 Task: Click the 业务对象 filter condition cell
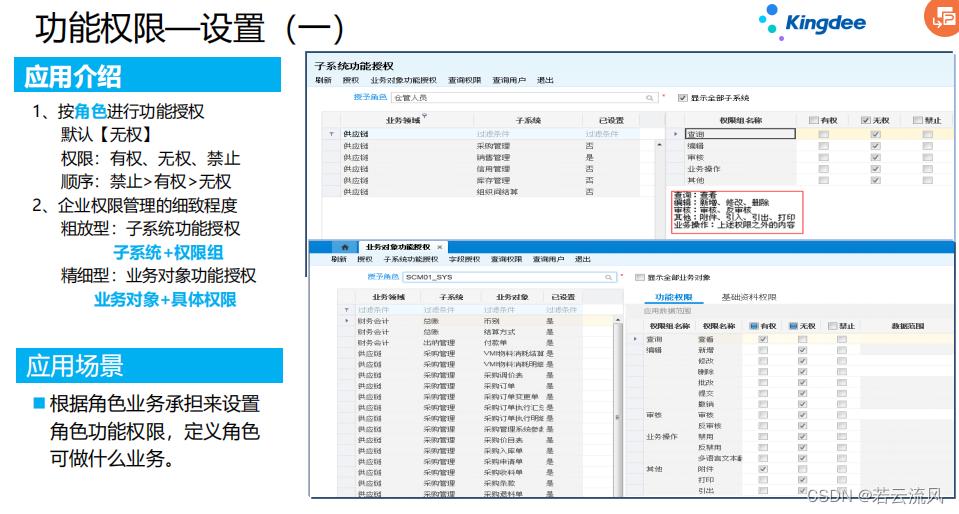click(513, 310)
